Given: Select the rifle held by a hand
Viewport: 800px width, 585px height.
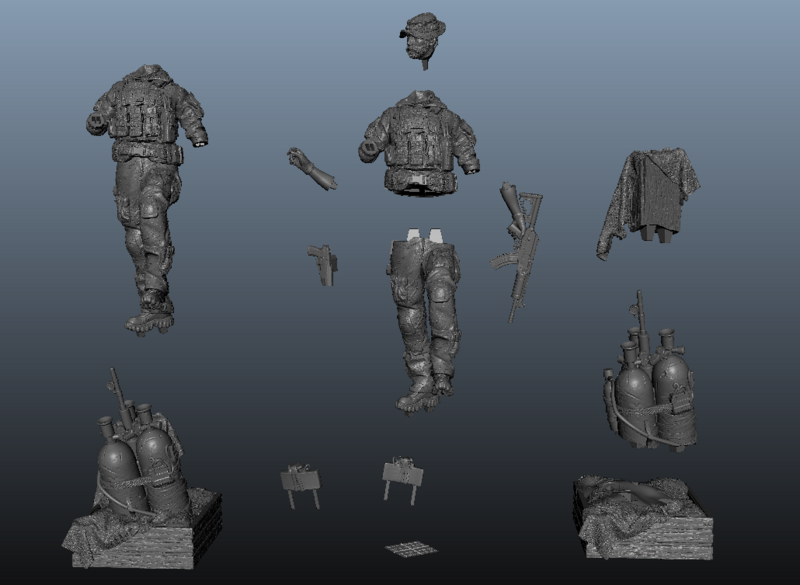Looking at the screenshot, I should [517, 251].
